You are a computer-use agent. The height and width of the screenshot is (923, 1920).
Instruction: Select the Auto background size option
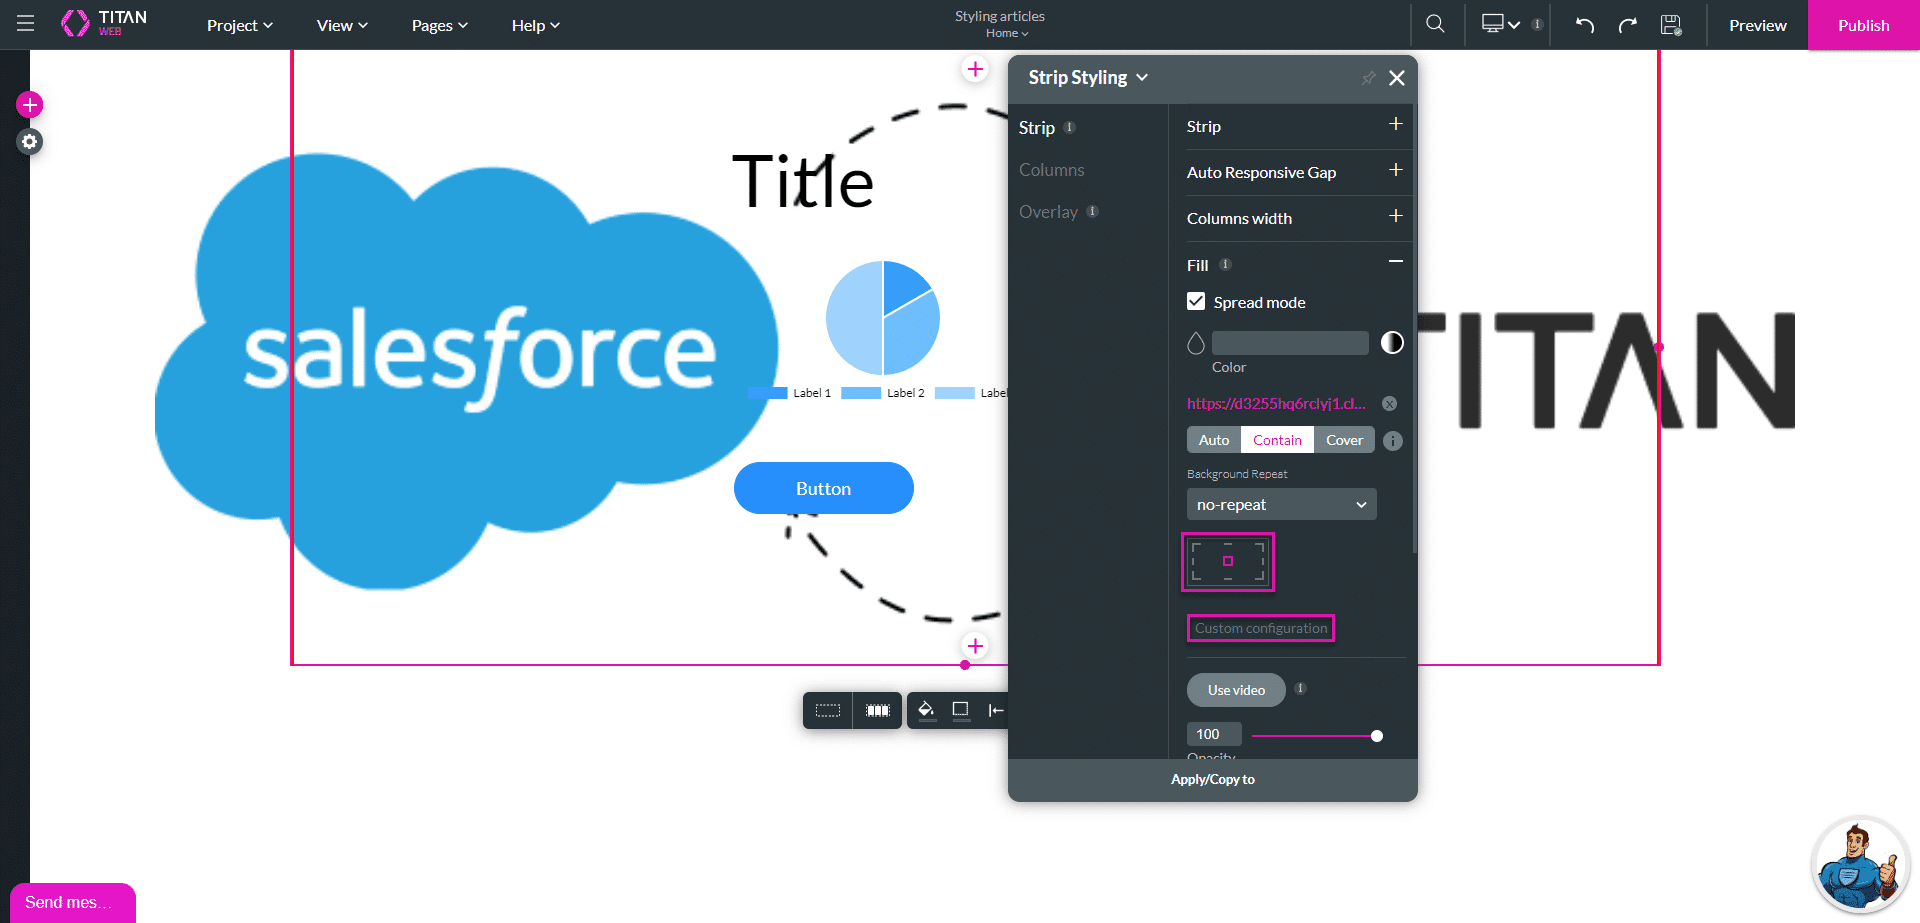coord(1213,440)
